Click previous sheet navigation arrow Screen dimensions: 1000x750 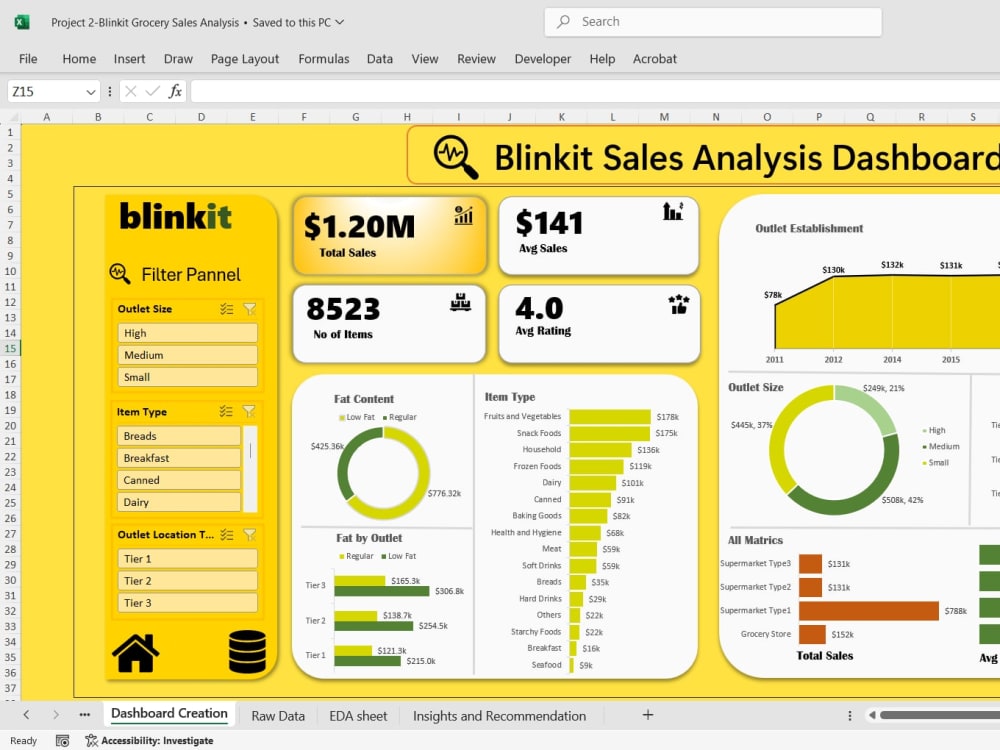pyautogui.click(x=26, y=715)
